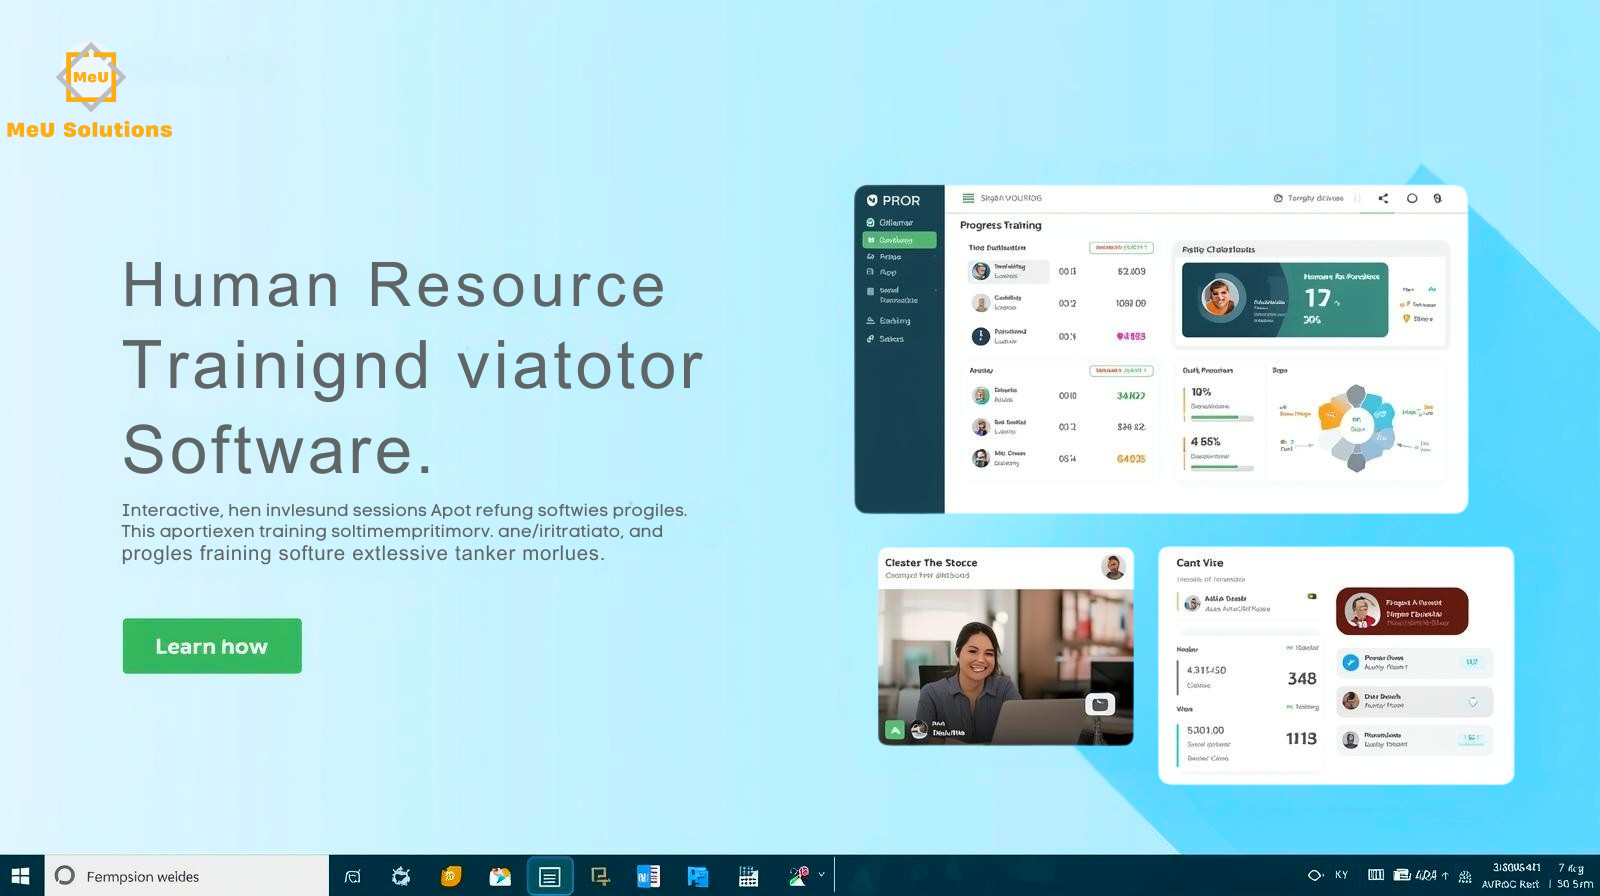Click the share icon in dashboard header
The width and height of the screenshot is (1600, 896).
pyautogui.click(x=1383, y=198)
